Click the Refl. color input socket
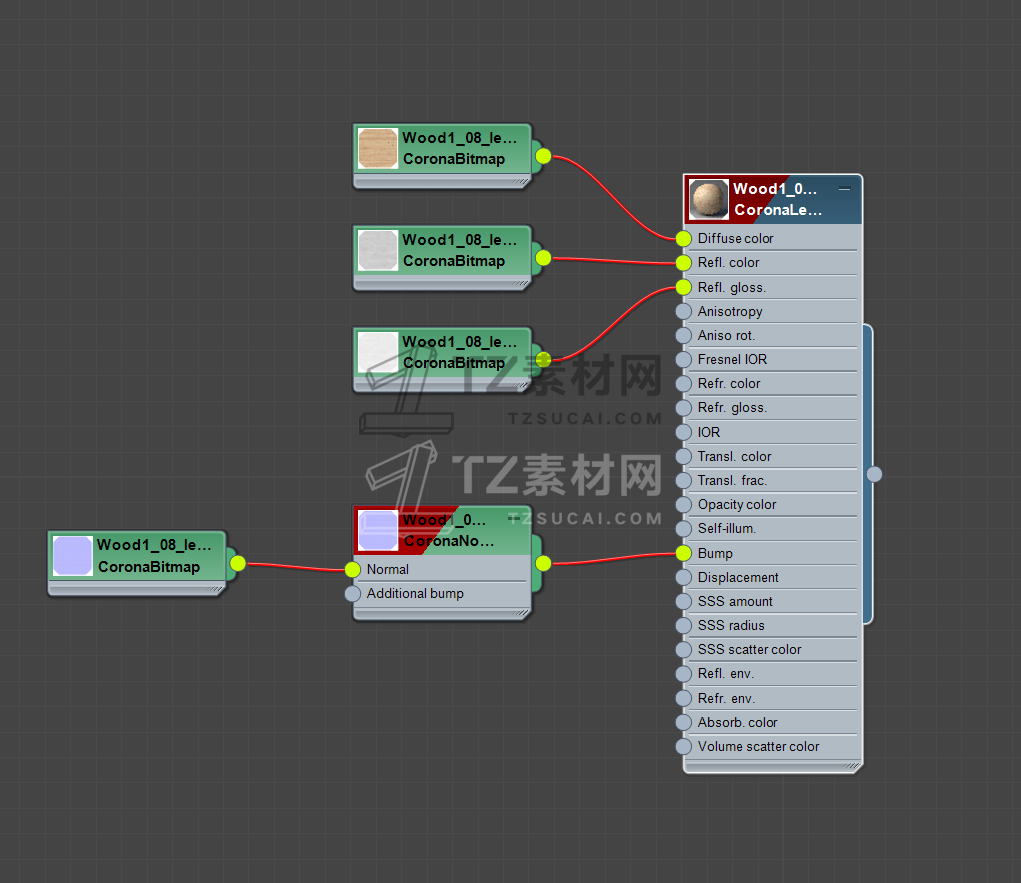 coord(683,262)
